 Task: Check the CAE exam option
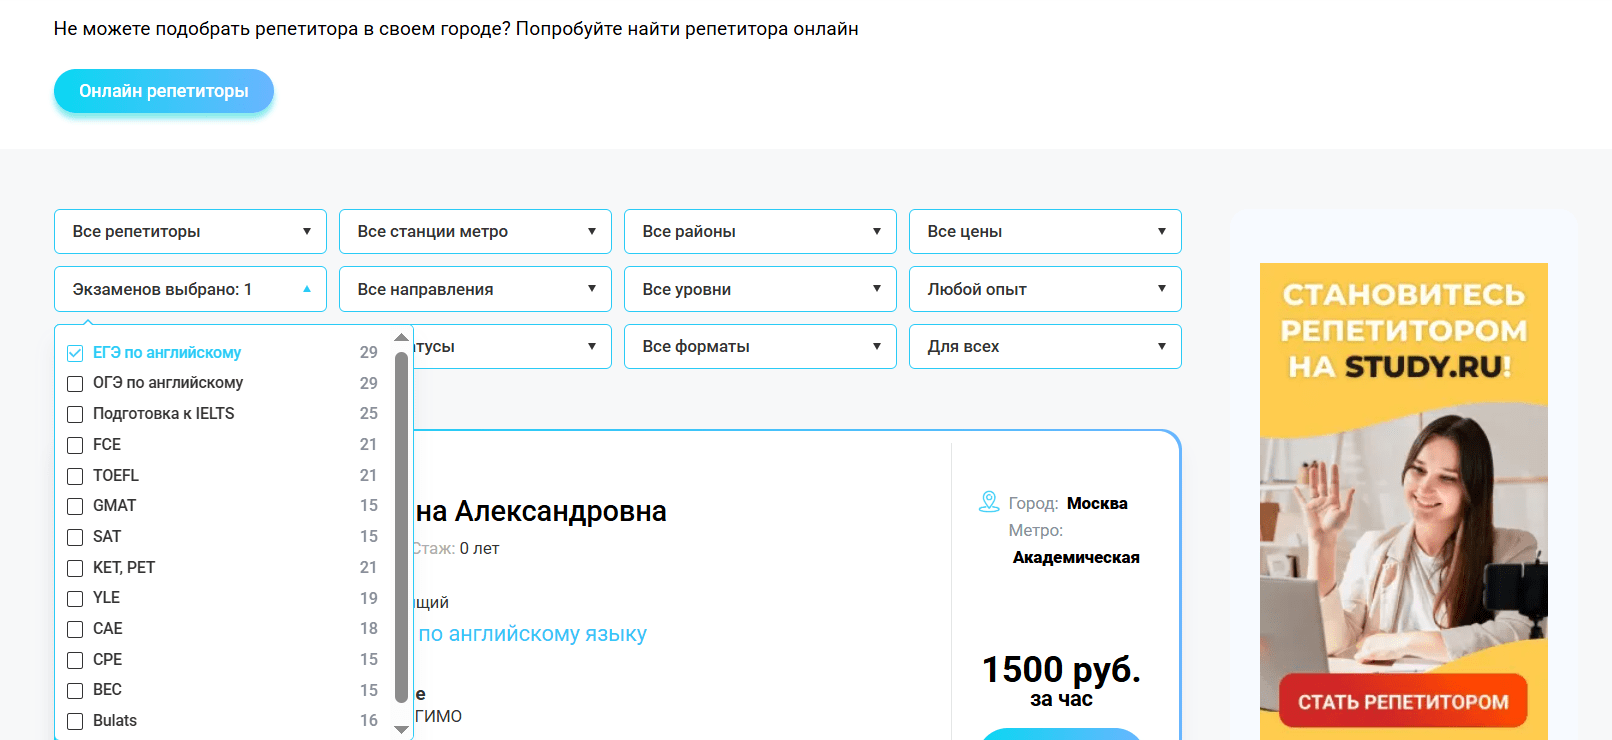(75, 629)
